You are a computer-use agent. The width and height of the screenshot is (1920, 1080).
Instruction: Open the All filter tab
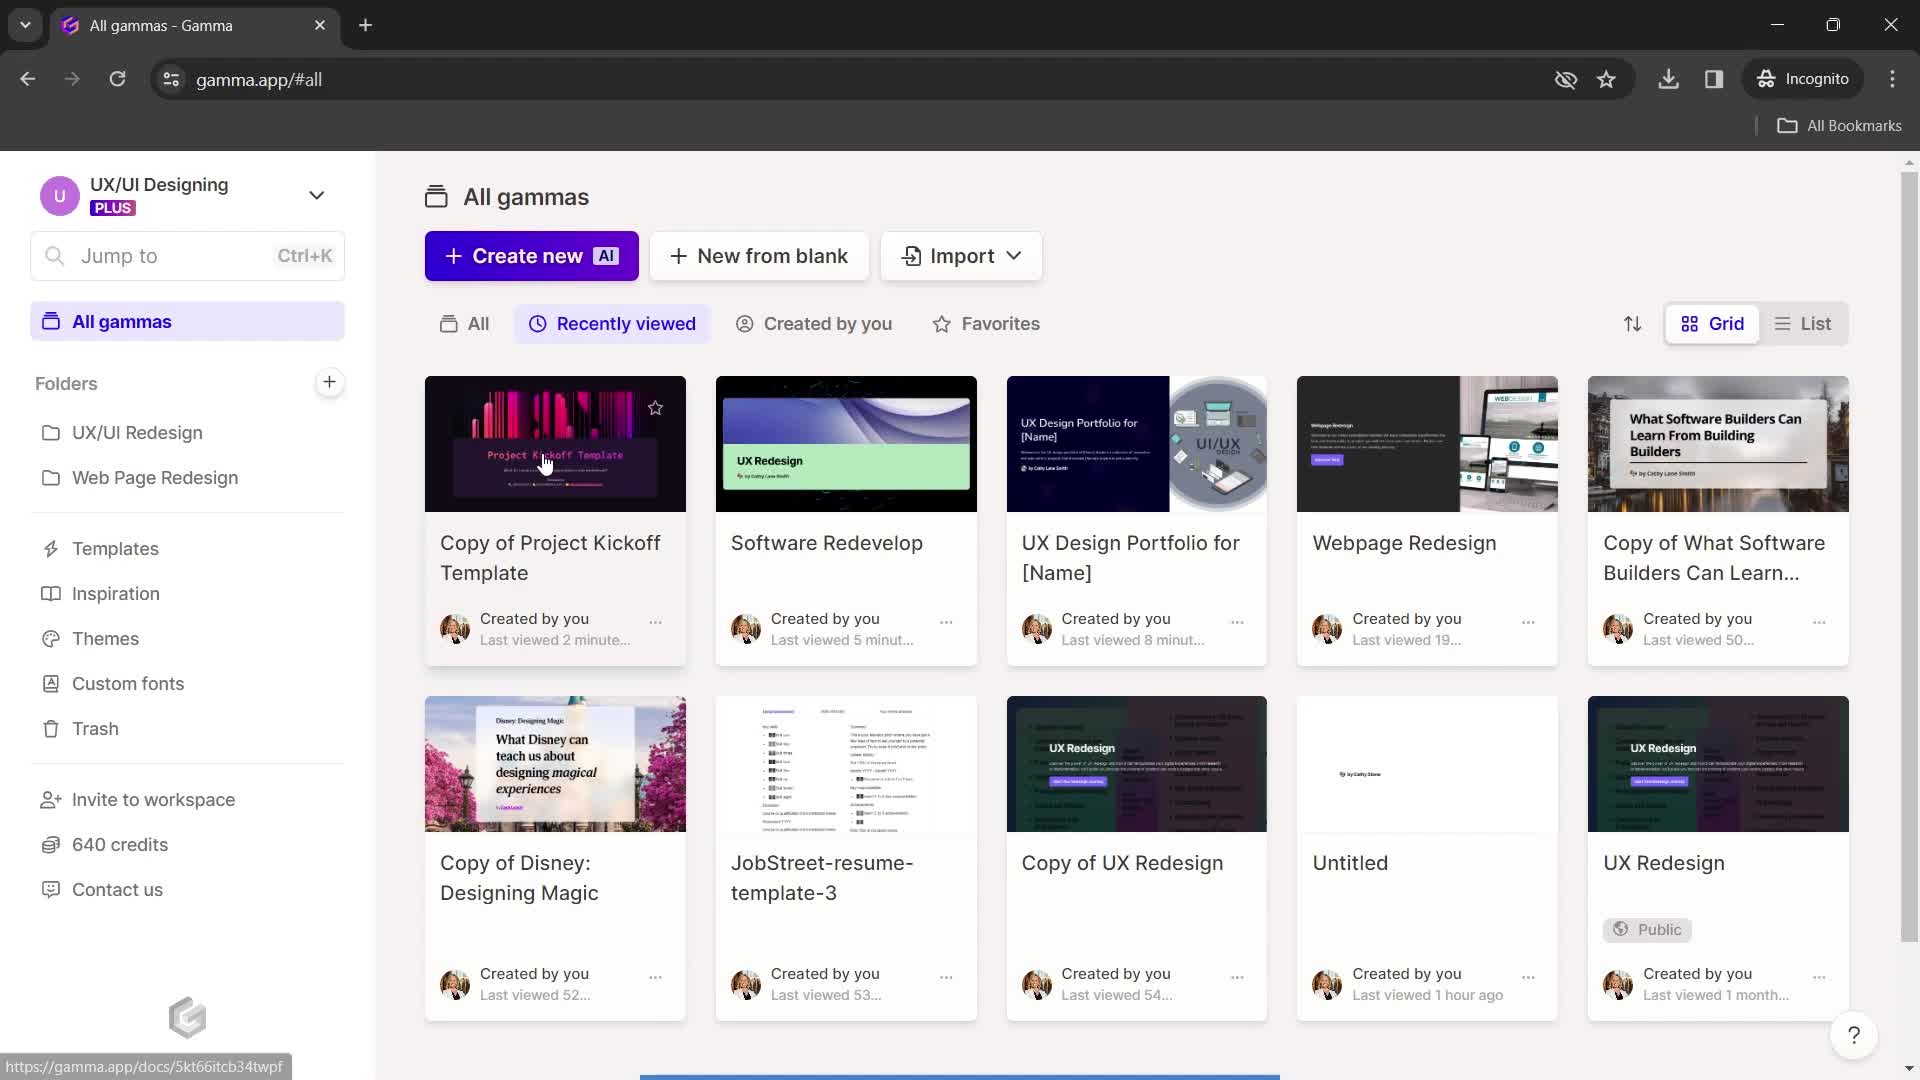(464, 323)
